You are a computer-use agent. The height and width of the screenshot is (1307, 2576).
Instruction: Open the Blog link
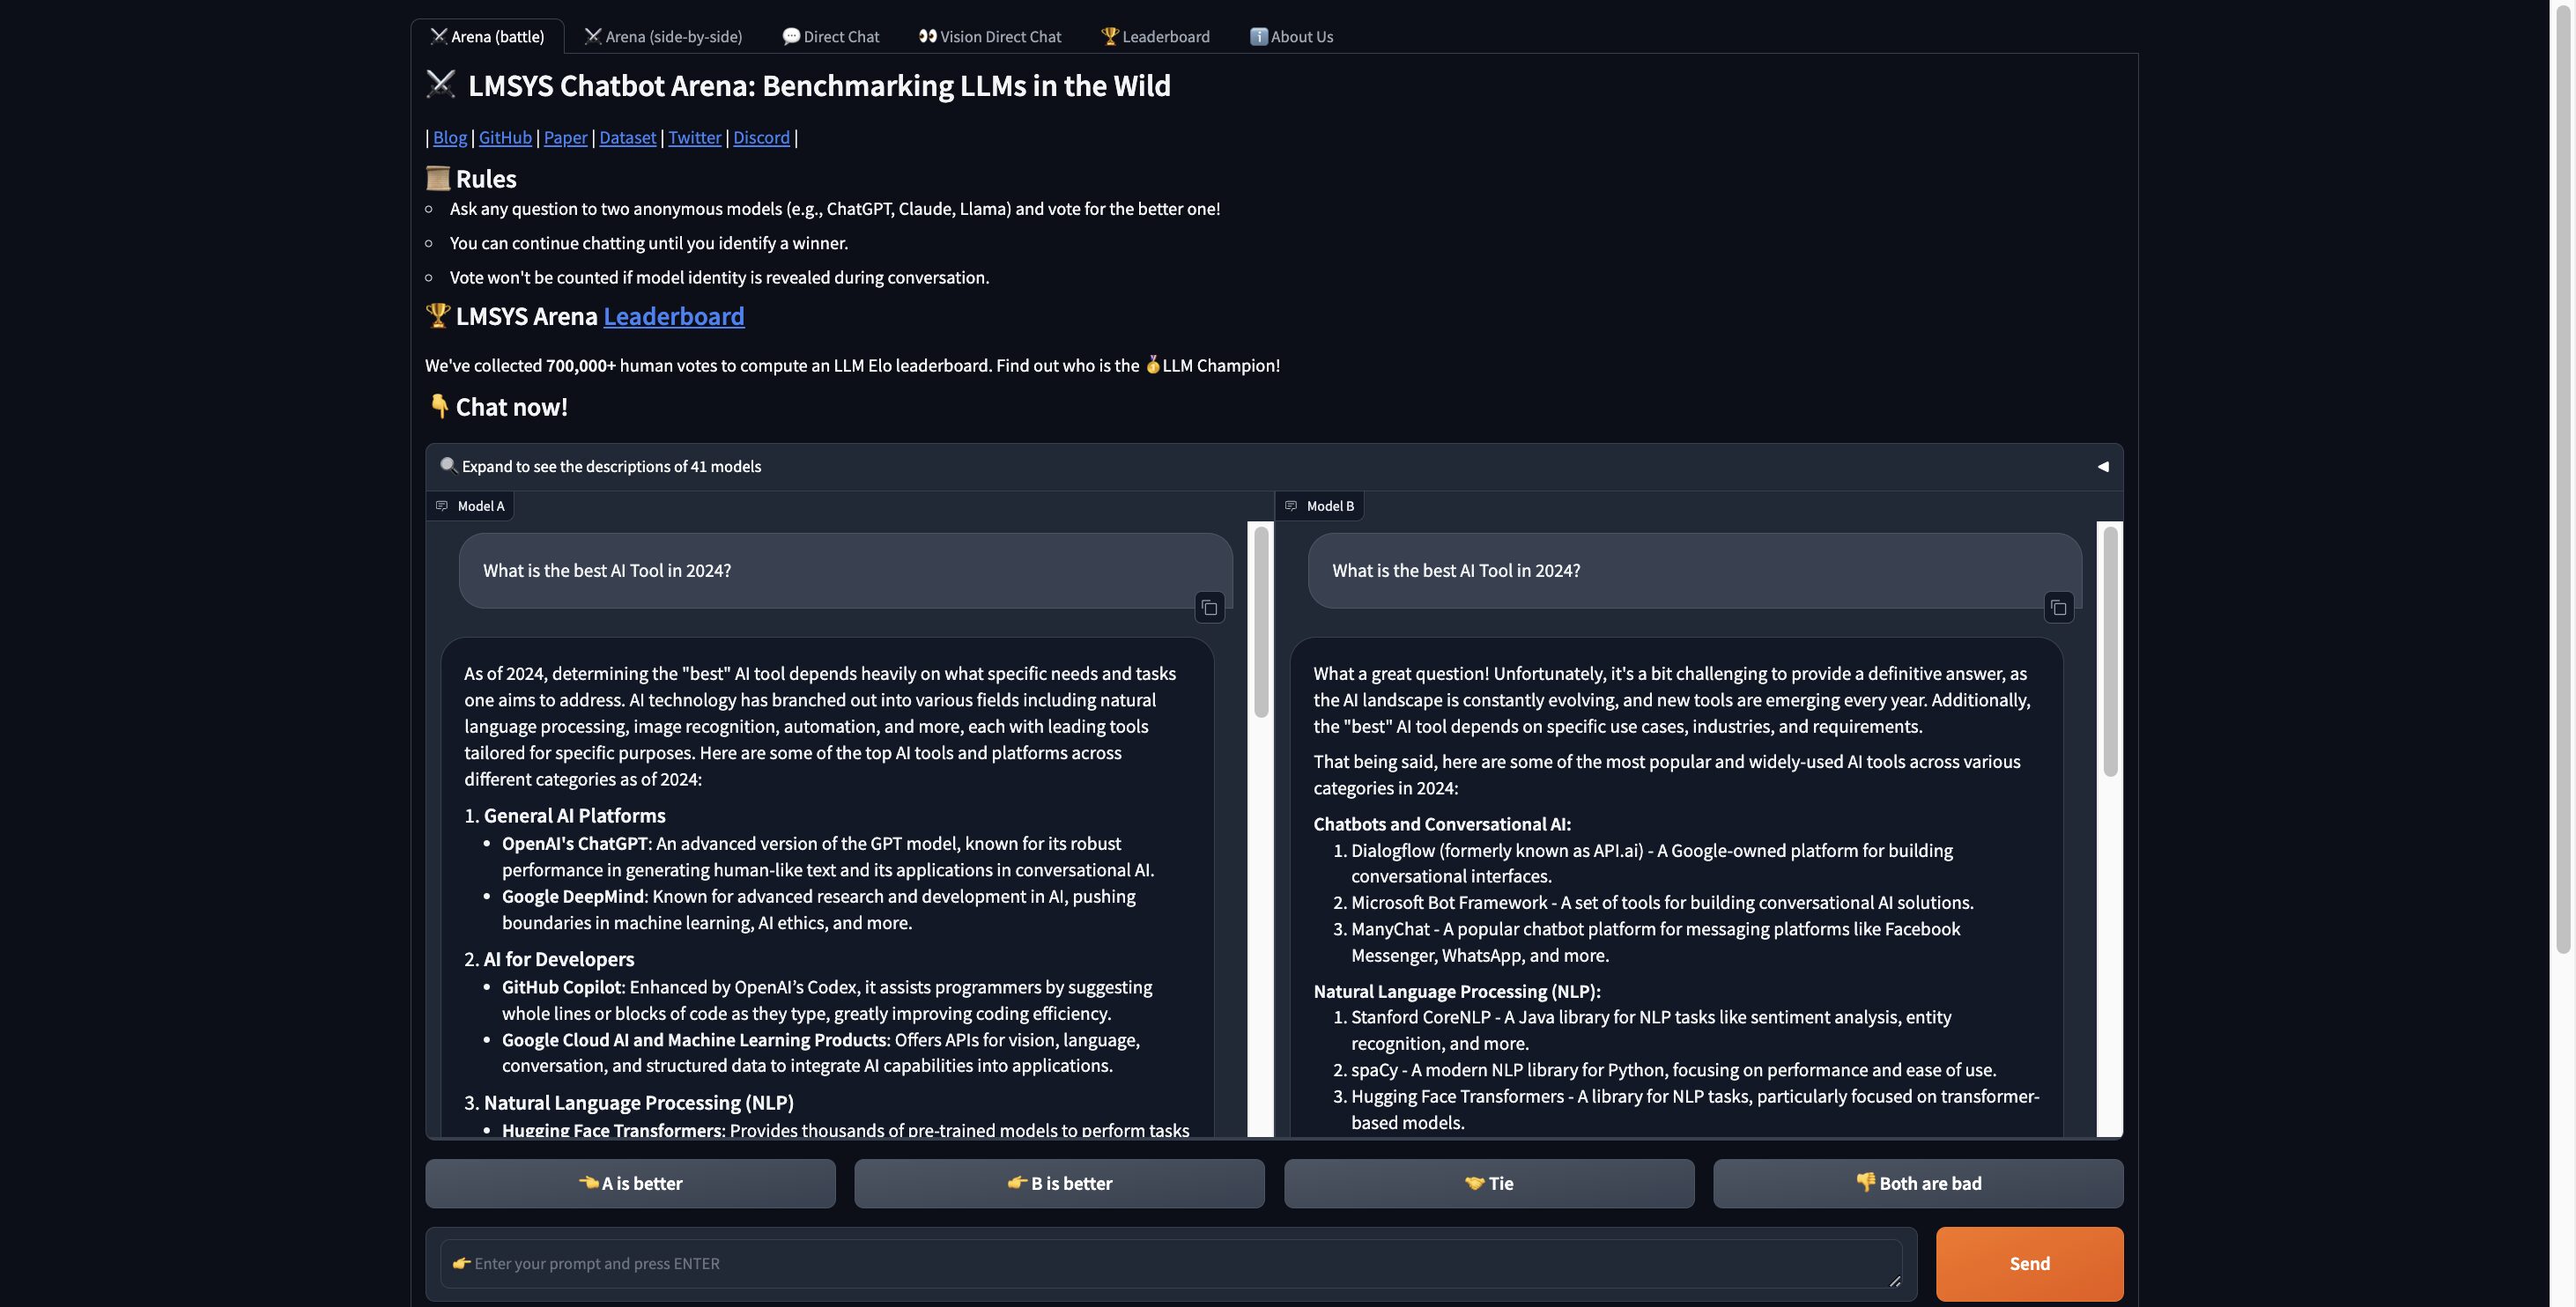coord(450,137)
